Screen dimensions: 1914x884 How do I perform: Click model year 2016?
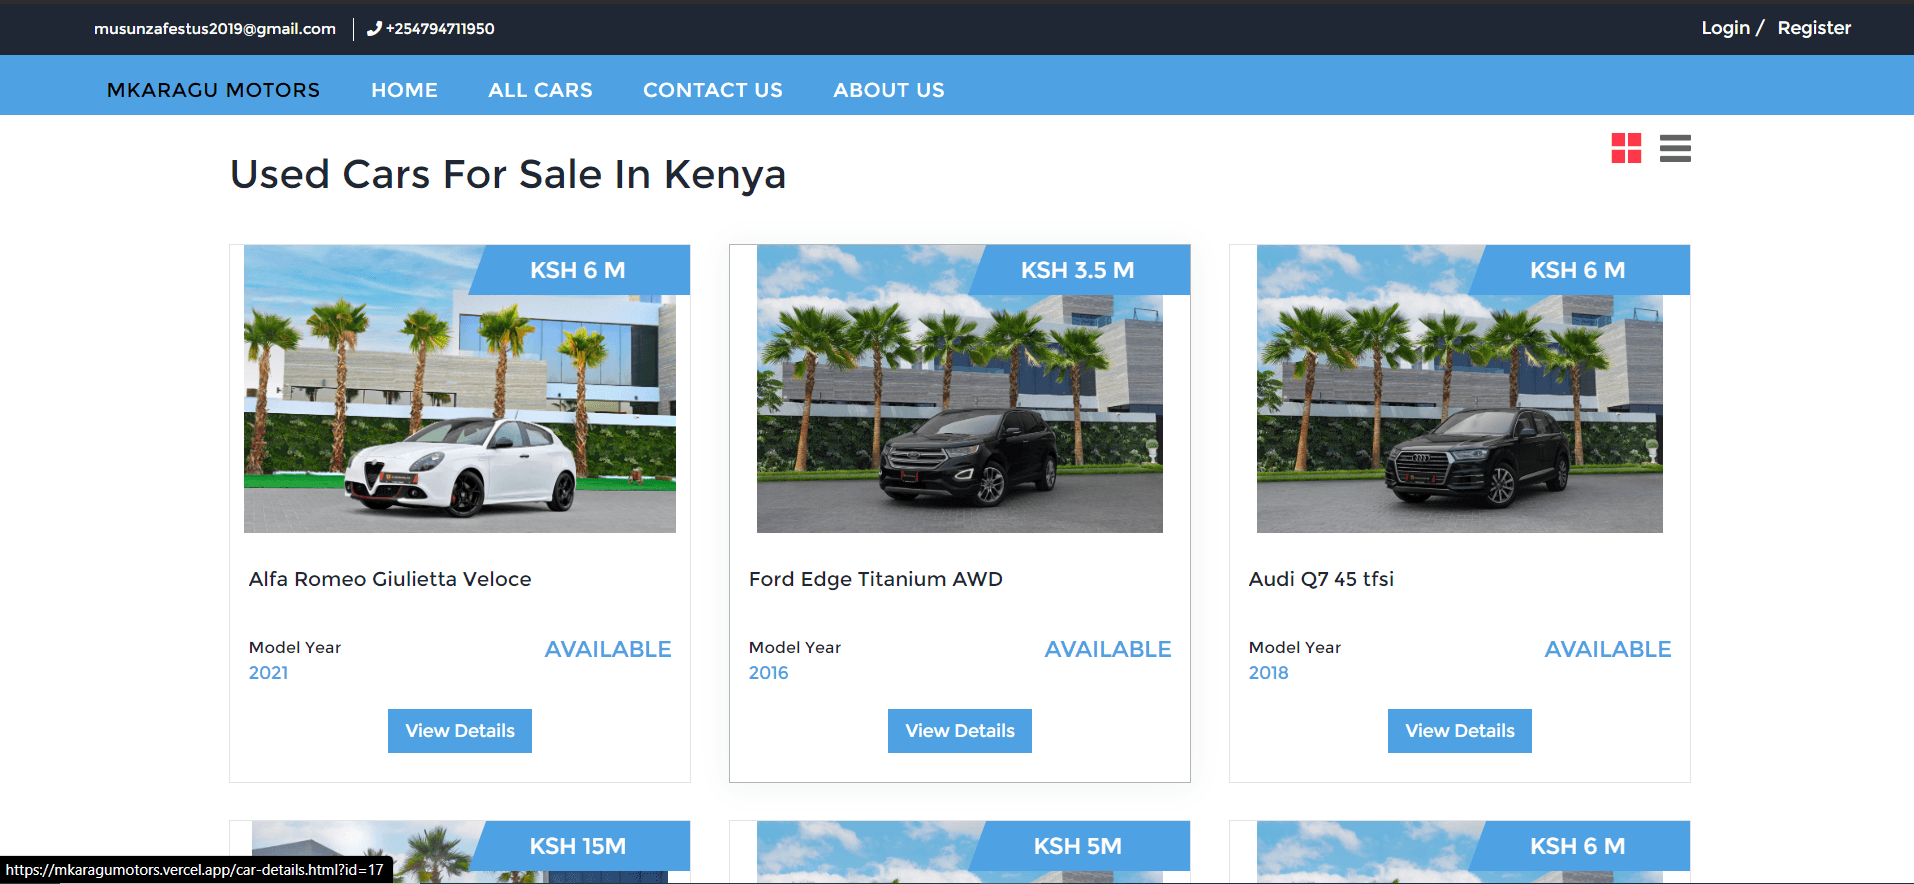tap(768, 673)
